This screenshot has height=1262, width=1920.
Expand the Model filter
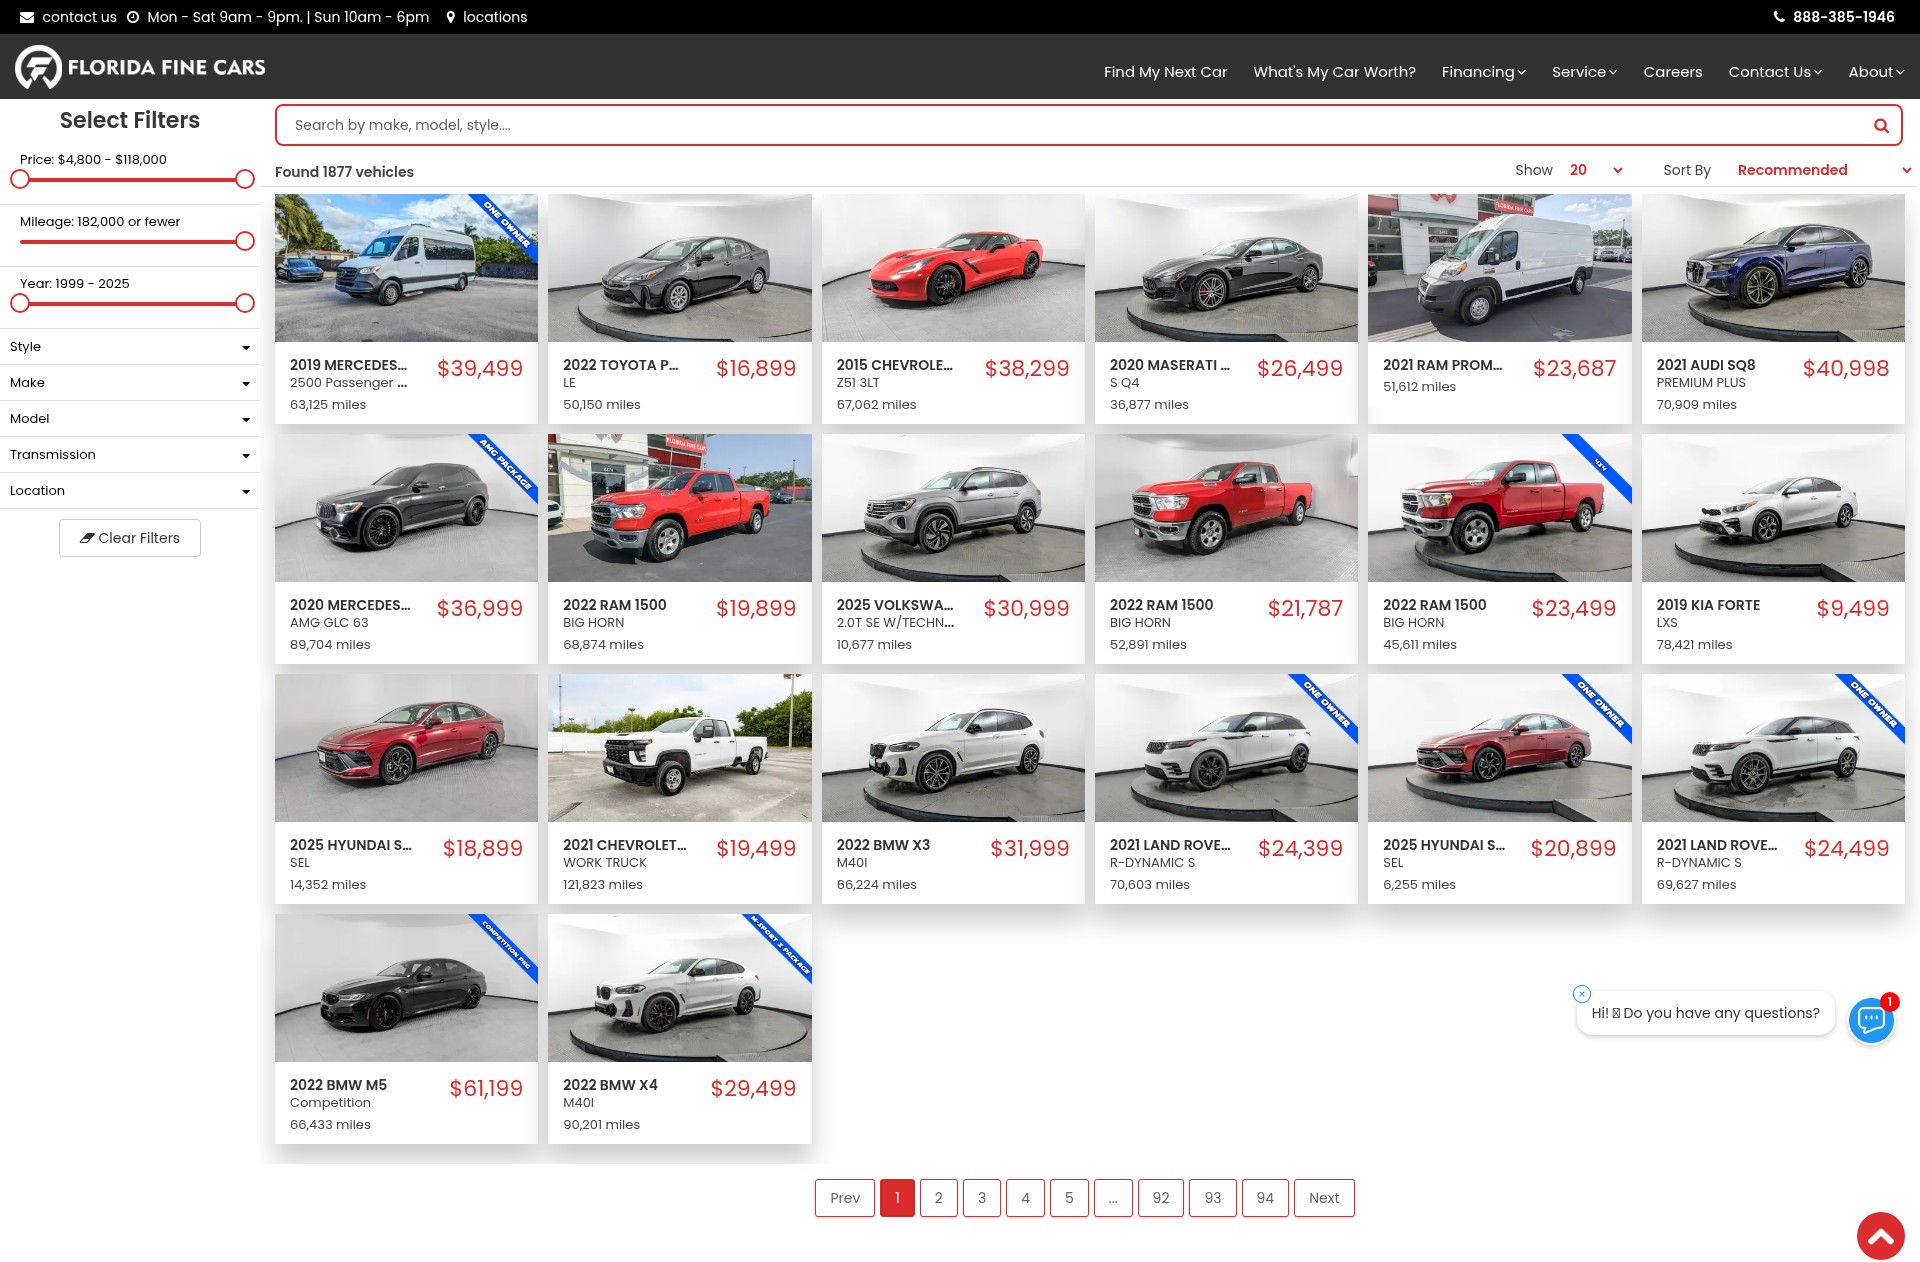point(130,419)
